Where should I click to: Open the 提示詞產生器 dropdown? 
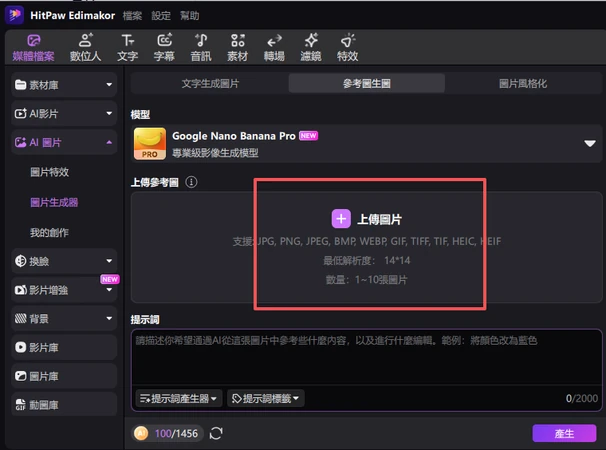[179, 398]
